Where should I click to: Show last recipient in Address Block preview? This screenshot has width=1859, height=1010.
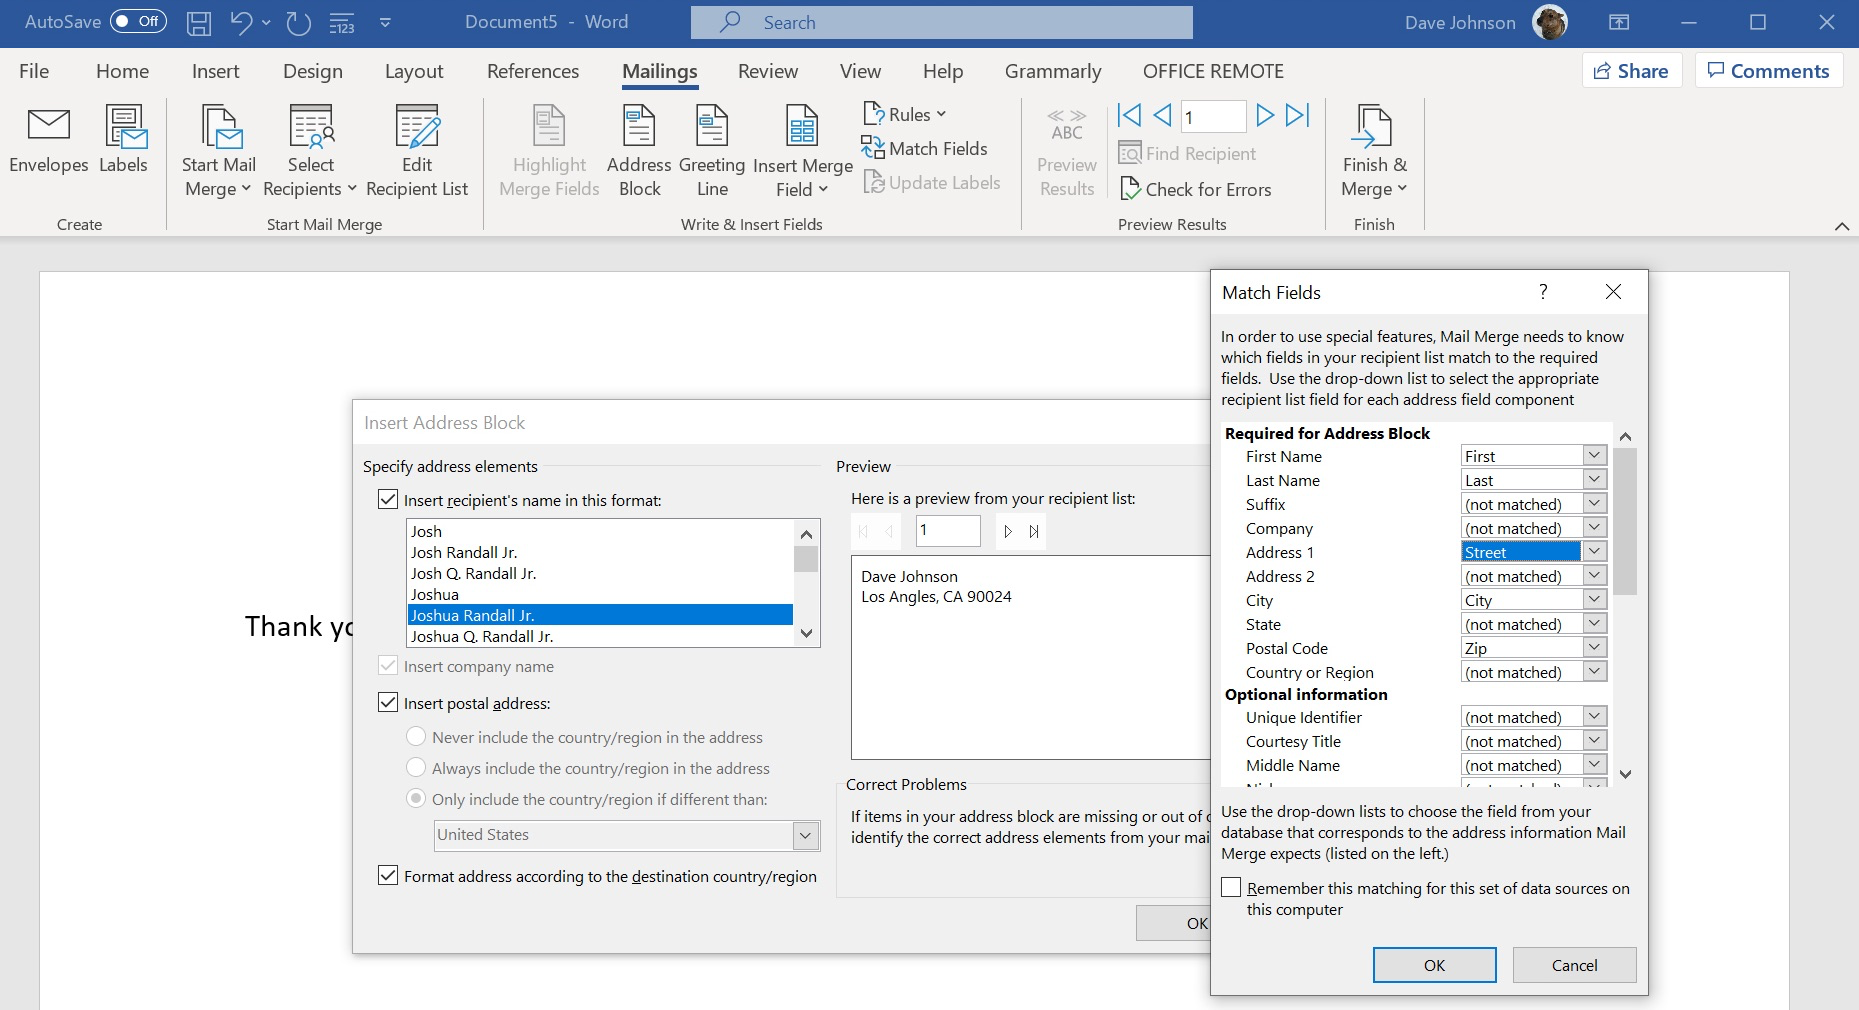(1034, 531)
